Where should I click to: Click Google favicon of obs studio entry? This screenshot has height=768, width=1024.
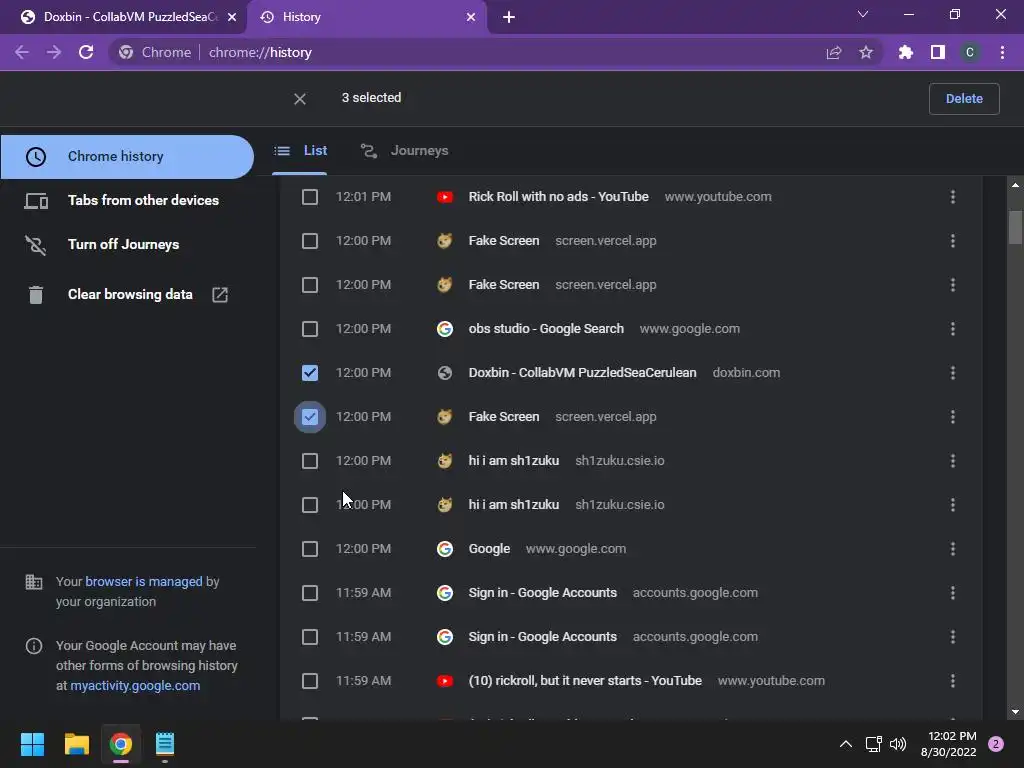[x=445, y=328]
